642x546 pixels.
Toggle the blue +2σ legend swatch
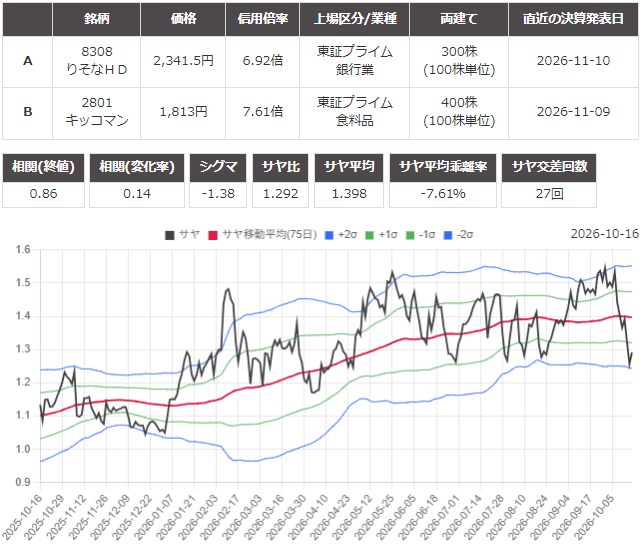[329, 235]
